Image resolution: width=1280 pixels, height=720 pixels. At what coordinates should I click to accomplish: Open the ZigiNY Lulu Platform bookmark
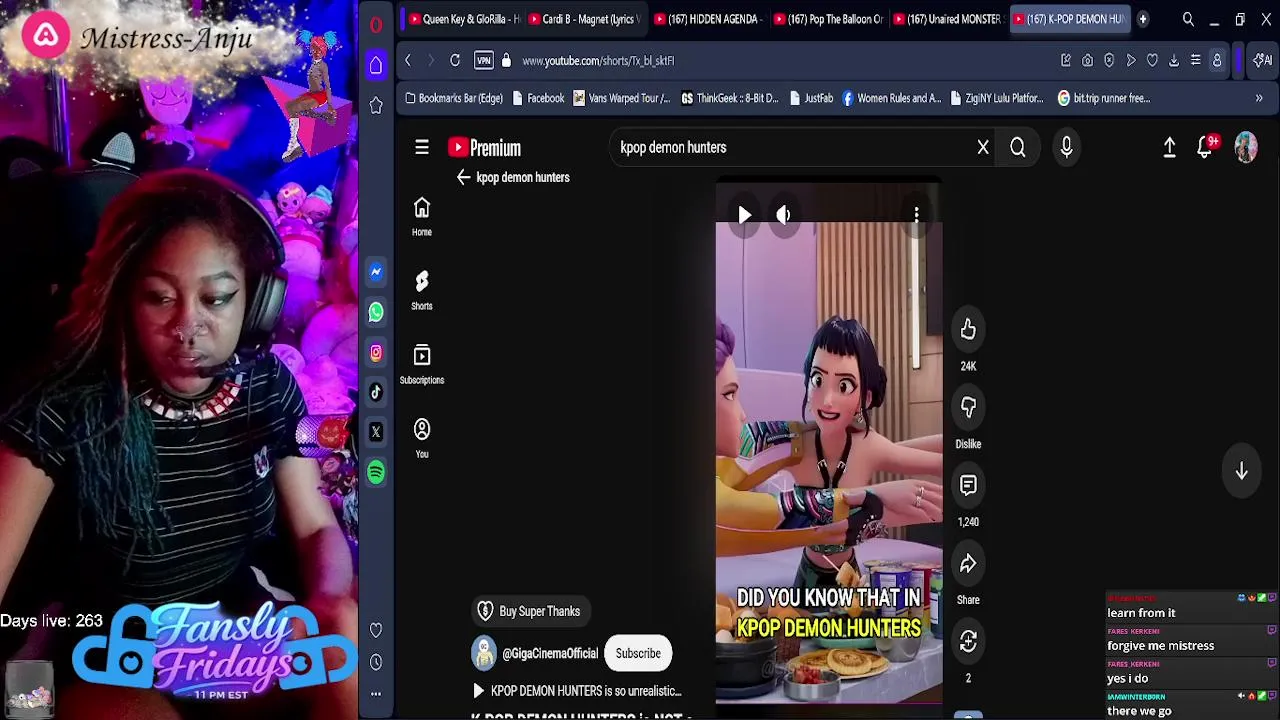997,98
